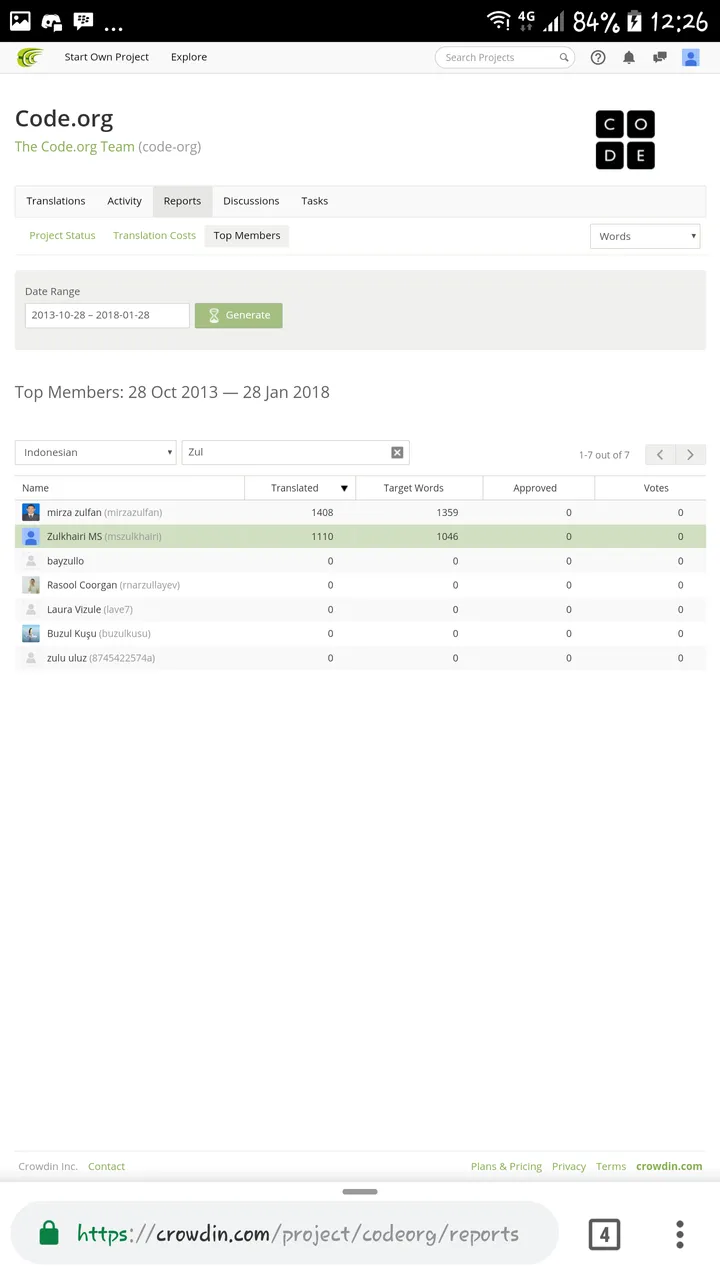Open Project Status report
Viewport: 720px width, 1280px height.
[x=62, y=236]
